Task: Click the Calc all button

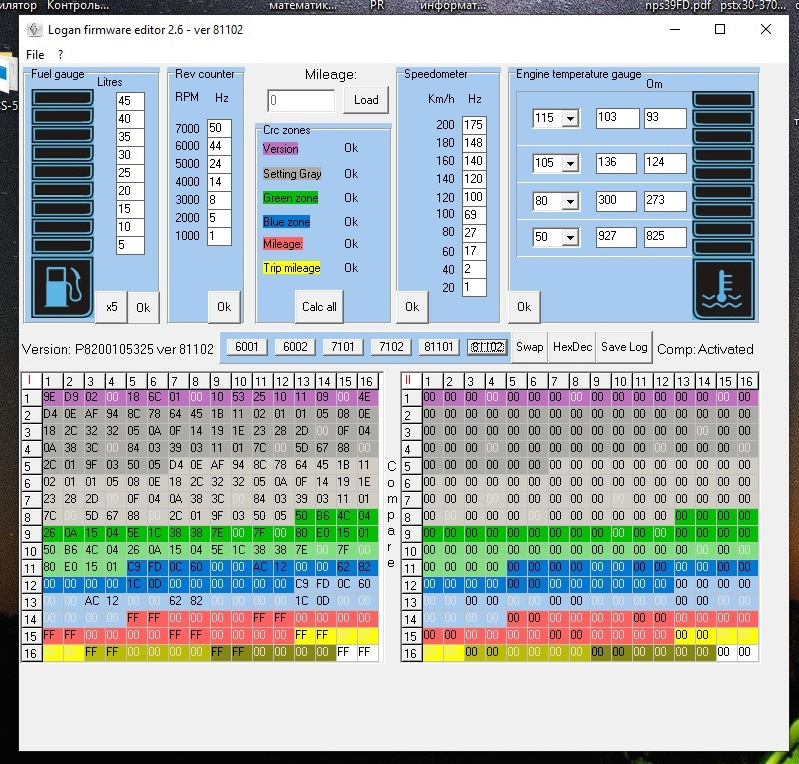Action: pos(319,307)
